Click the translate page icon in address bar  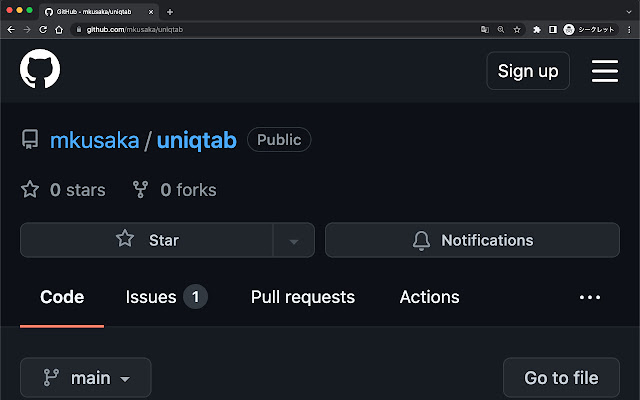[484, 29]
